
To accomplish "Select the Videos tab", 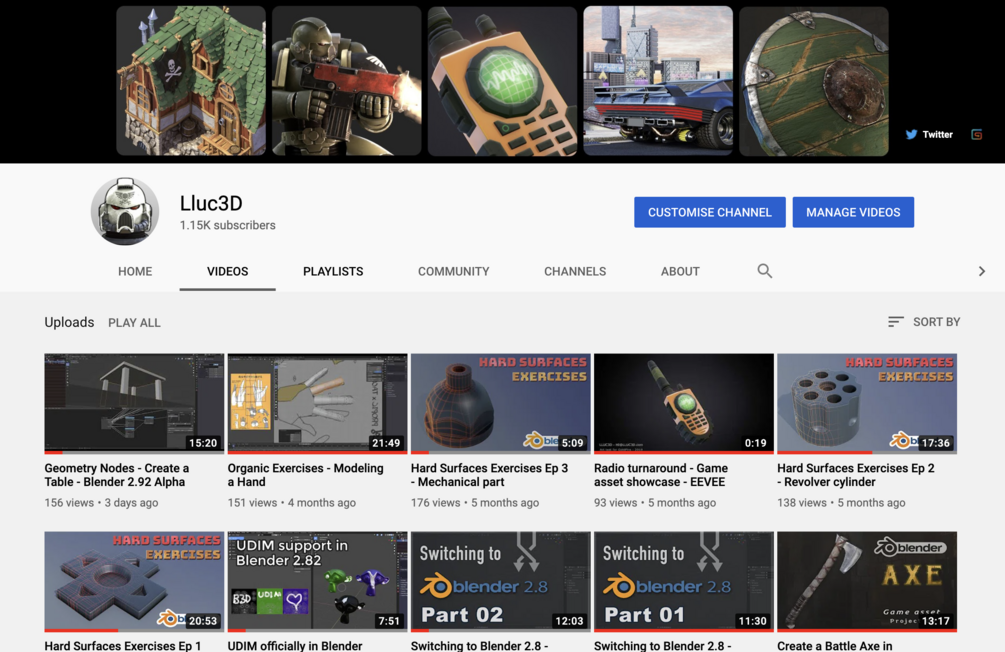I will 228,271.
